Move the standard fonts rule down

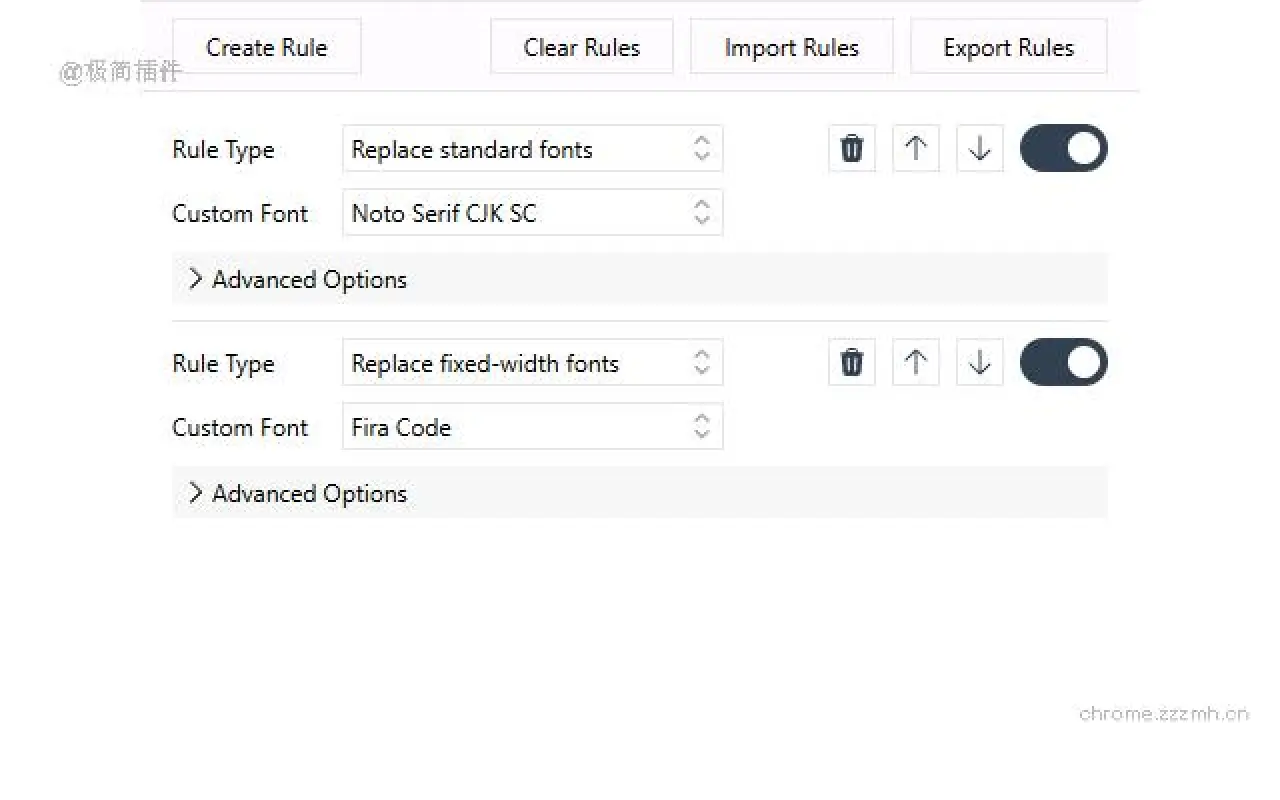(x=979, y=149)
